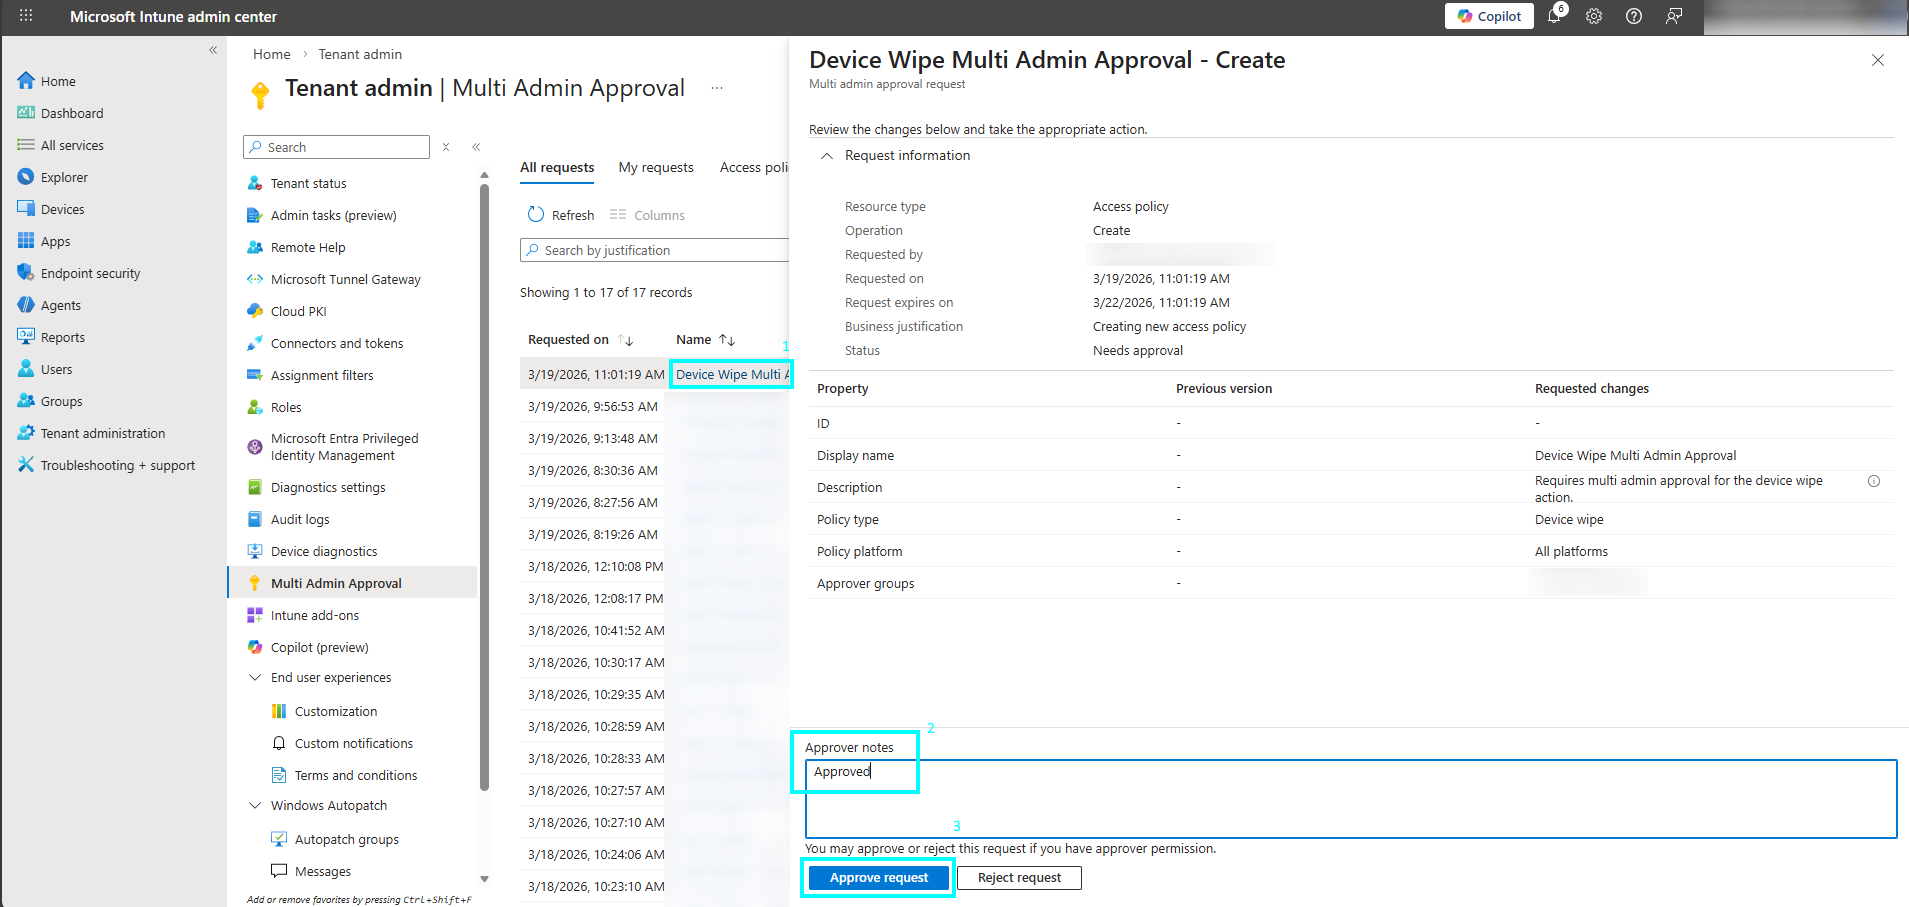Open the Copilot button in header
1909x907 pixels.
pyautogui.click(x=1489, y=16)
